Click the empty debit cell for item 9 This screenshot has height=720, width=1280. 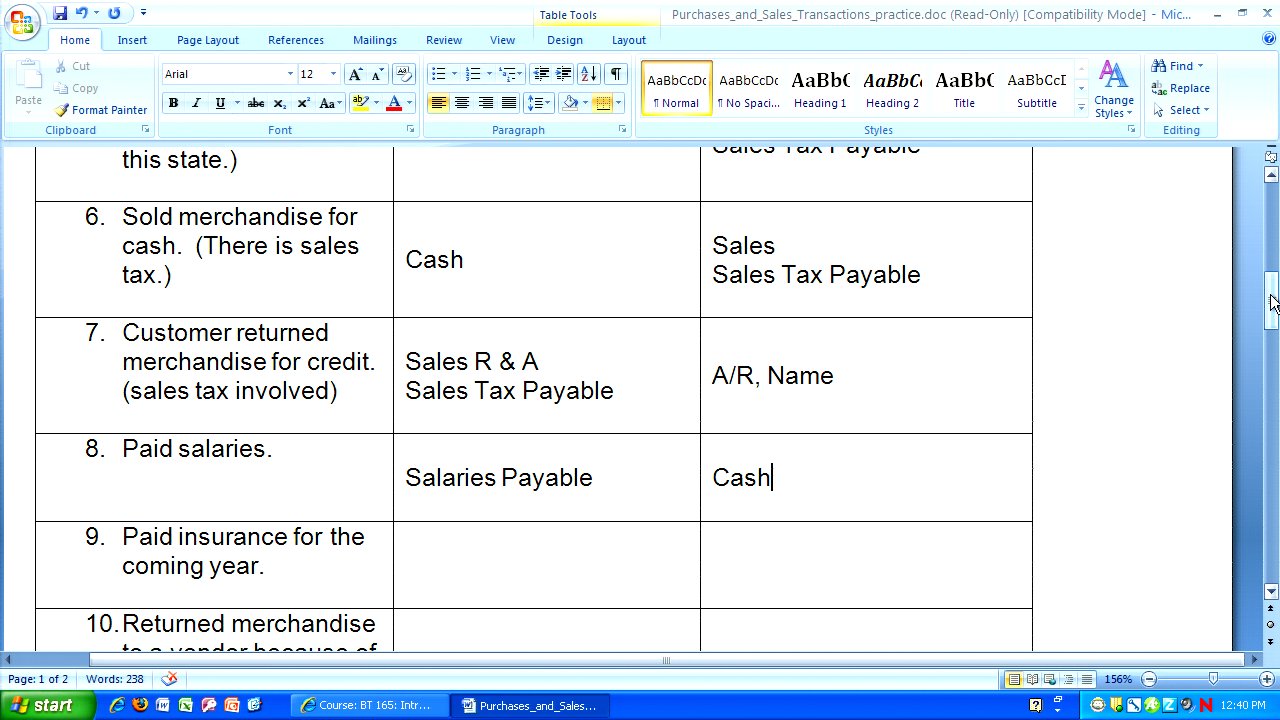coord(546,565)
